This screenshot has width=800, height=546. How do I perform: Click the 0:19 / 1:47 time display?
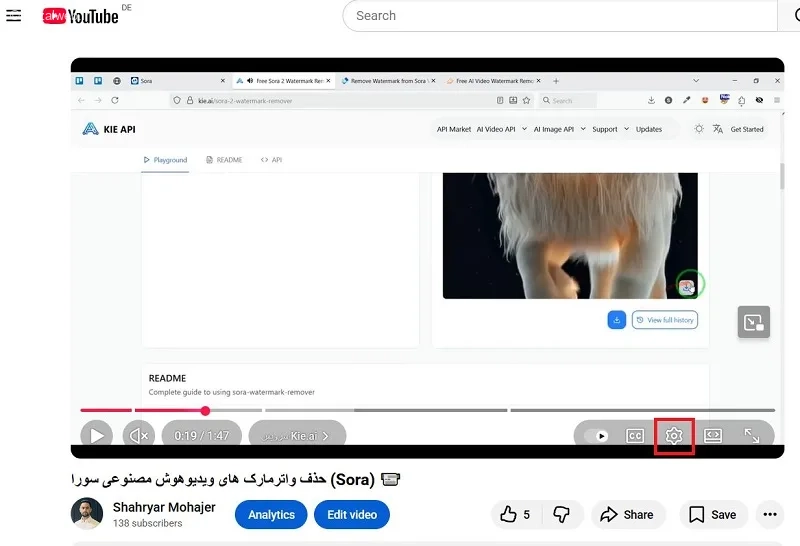click(202, 436)
